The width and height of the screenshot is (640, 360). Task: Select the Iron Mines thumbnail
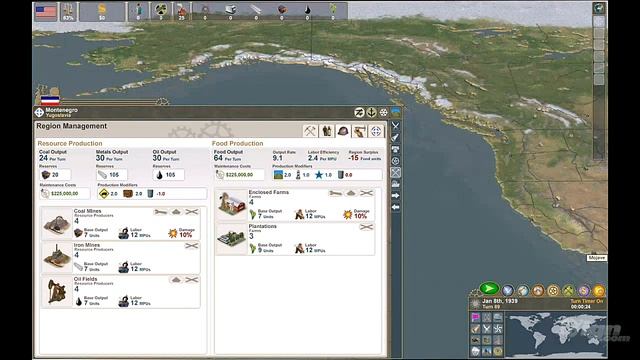[57, 257]
